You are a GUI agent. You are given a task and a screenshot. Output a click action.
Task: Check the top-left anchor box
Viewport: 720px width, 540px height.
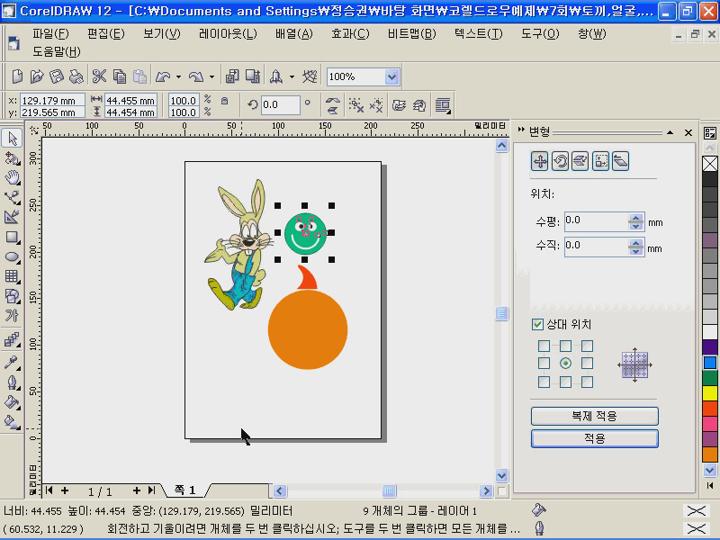(544, 346)
